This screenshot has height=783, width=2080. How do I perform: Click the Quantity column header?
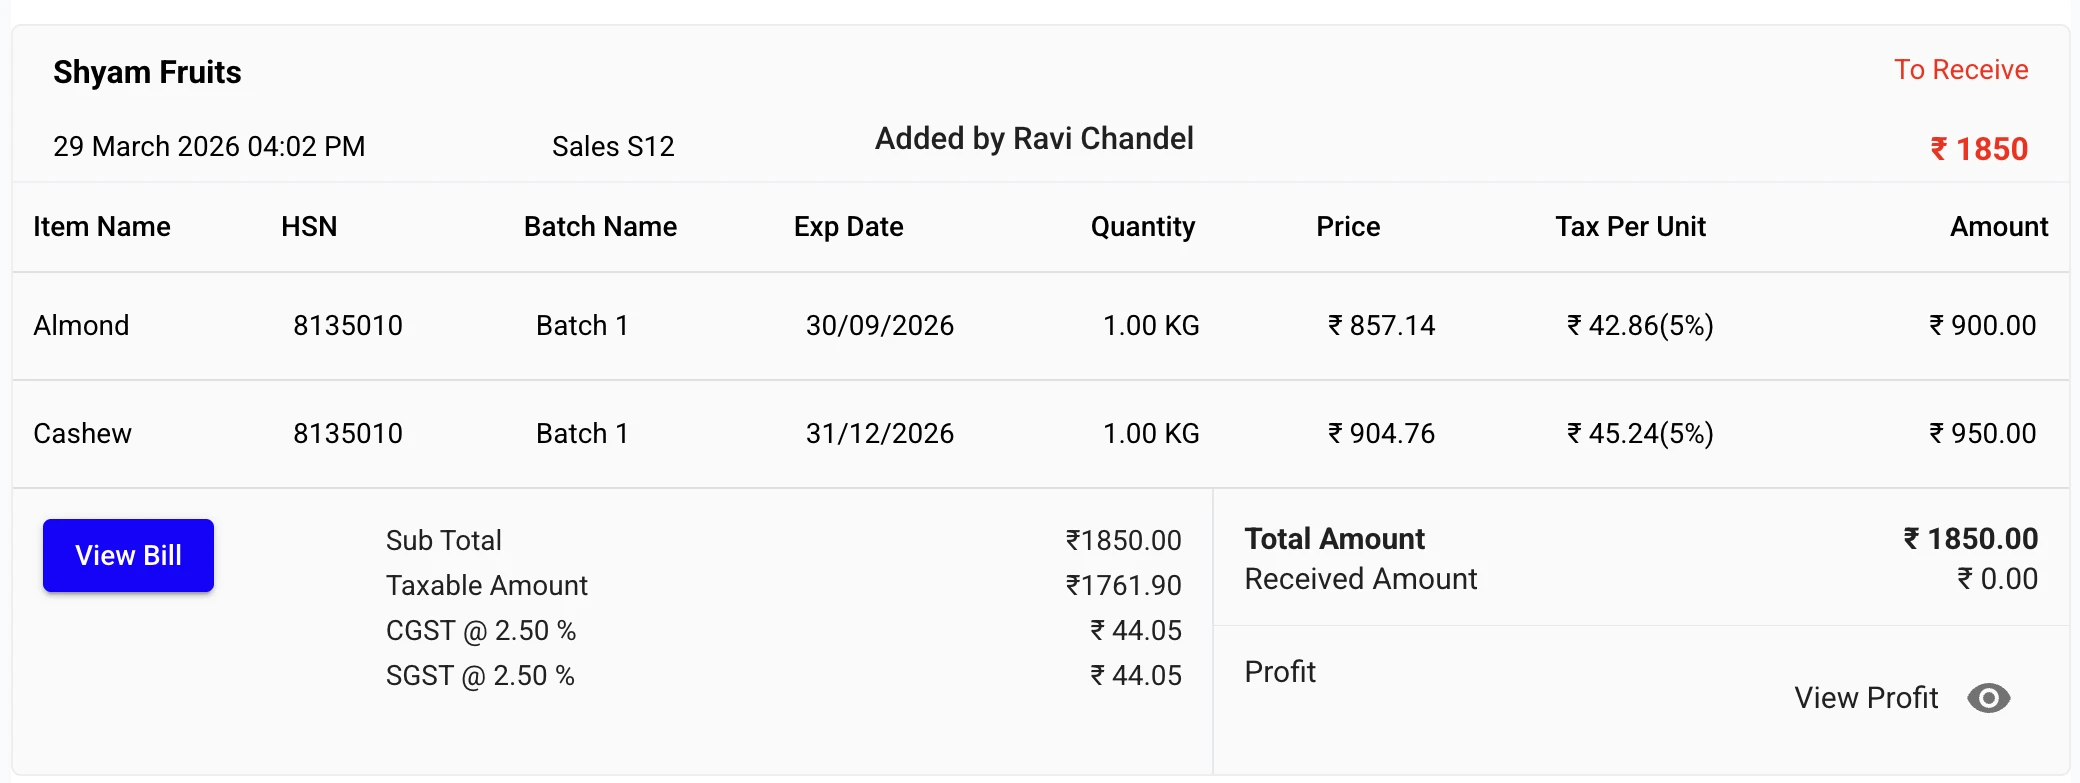click(1142, 226)
